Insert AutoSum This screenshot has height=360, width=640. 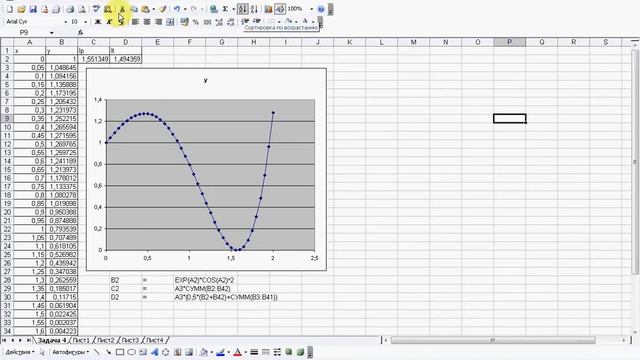pyautogui.click(x=225, y=9)
